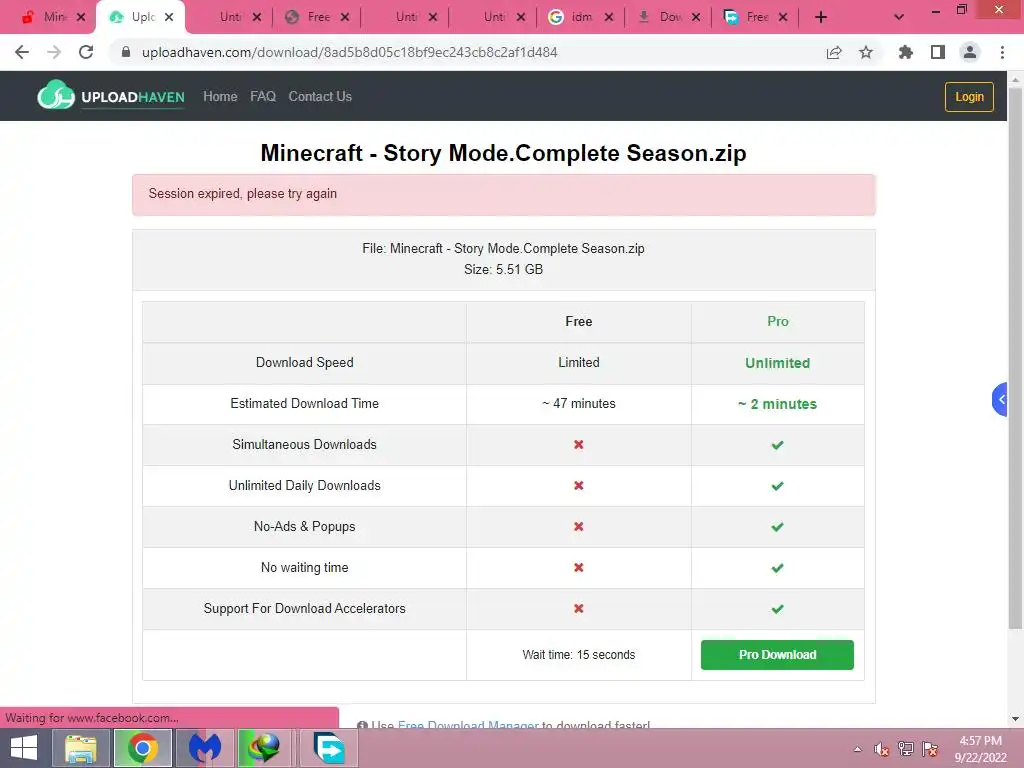This screenshot has width=1024, height=768.
Task: Click the 'Free' column header
Action: [x=579, y=321]
